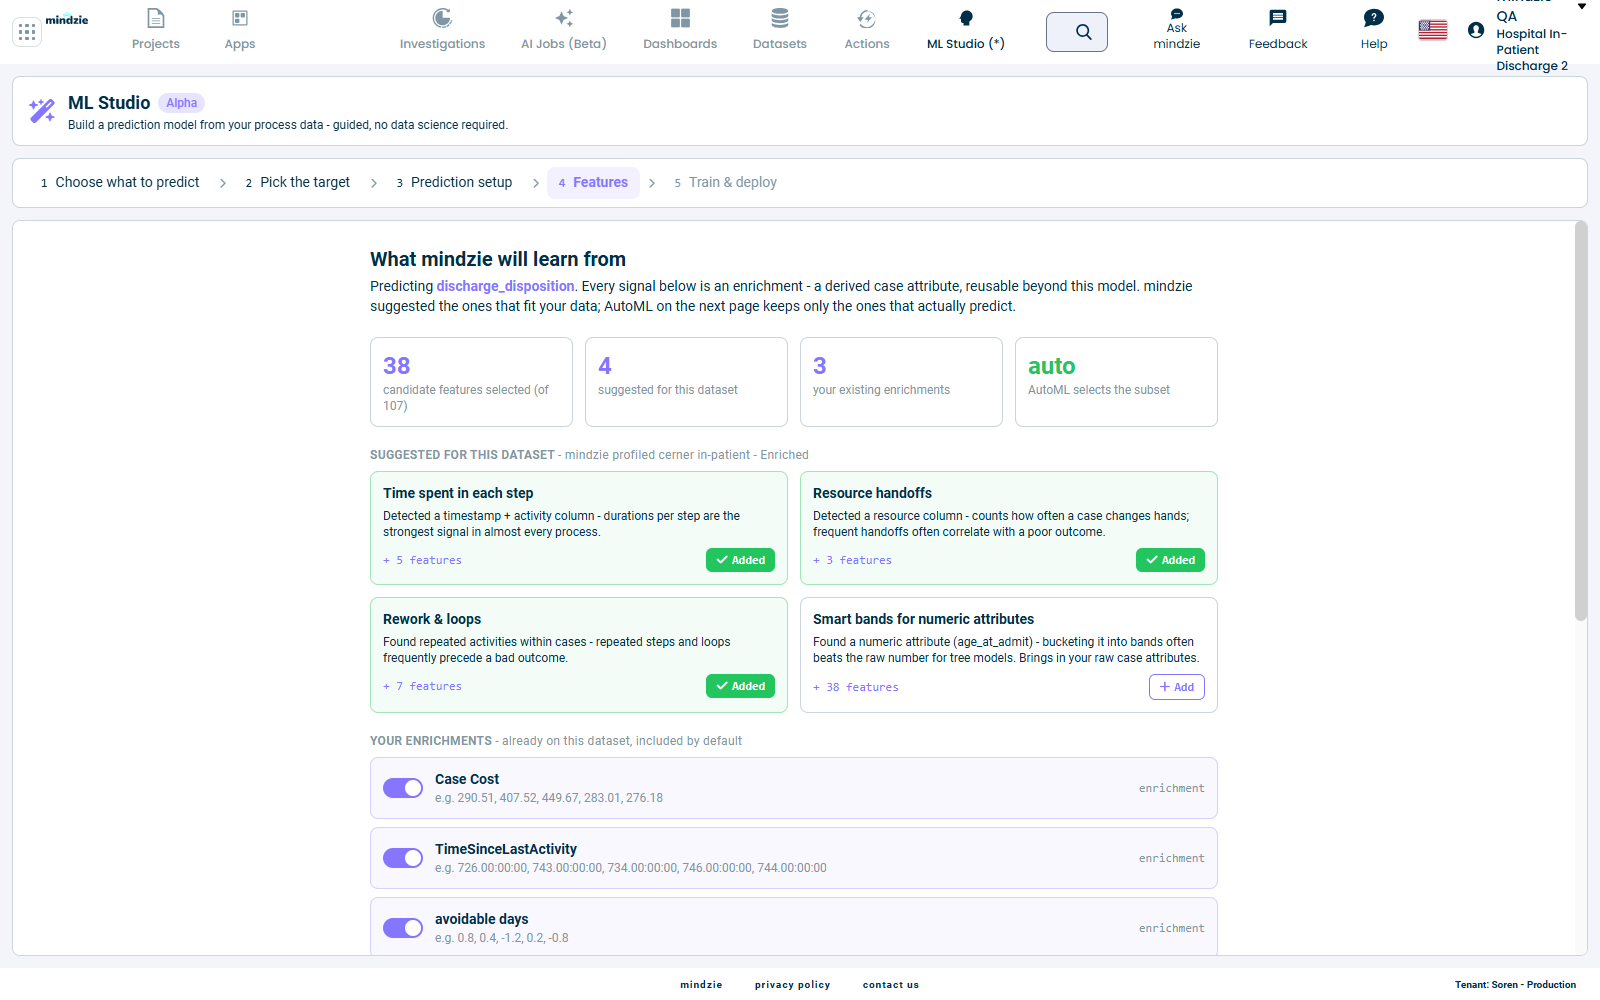Click '+ 7 features' text
The height and width of the screenshot is (1000, 1600).
423,687
